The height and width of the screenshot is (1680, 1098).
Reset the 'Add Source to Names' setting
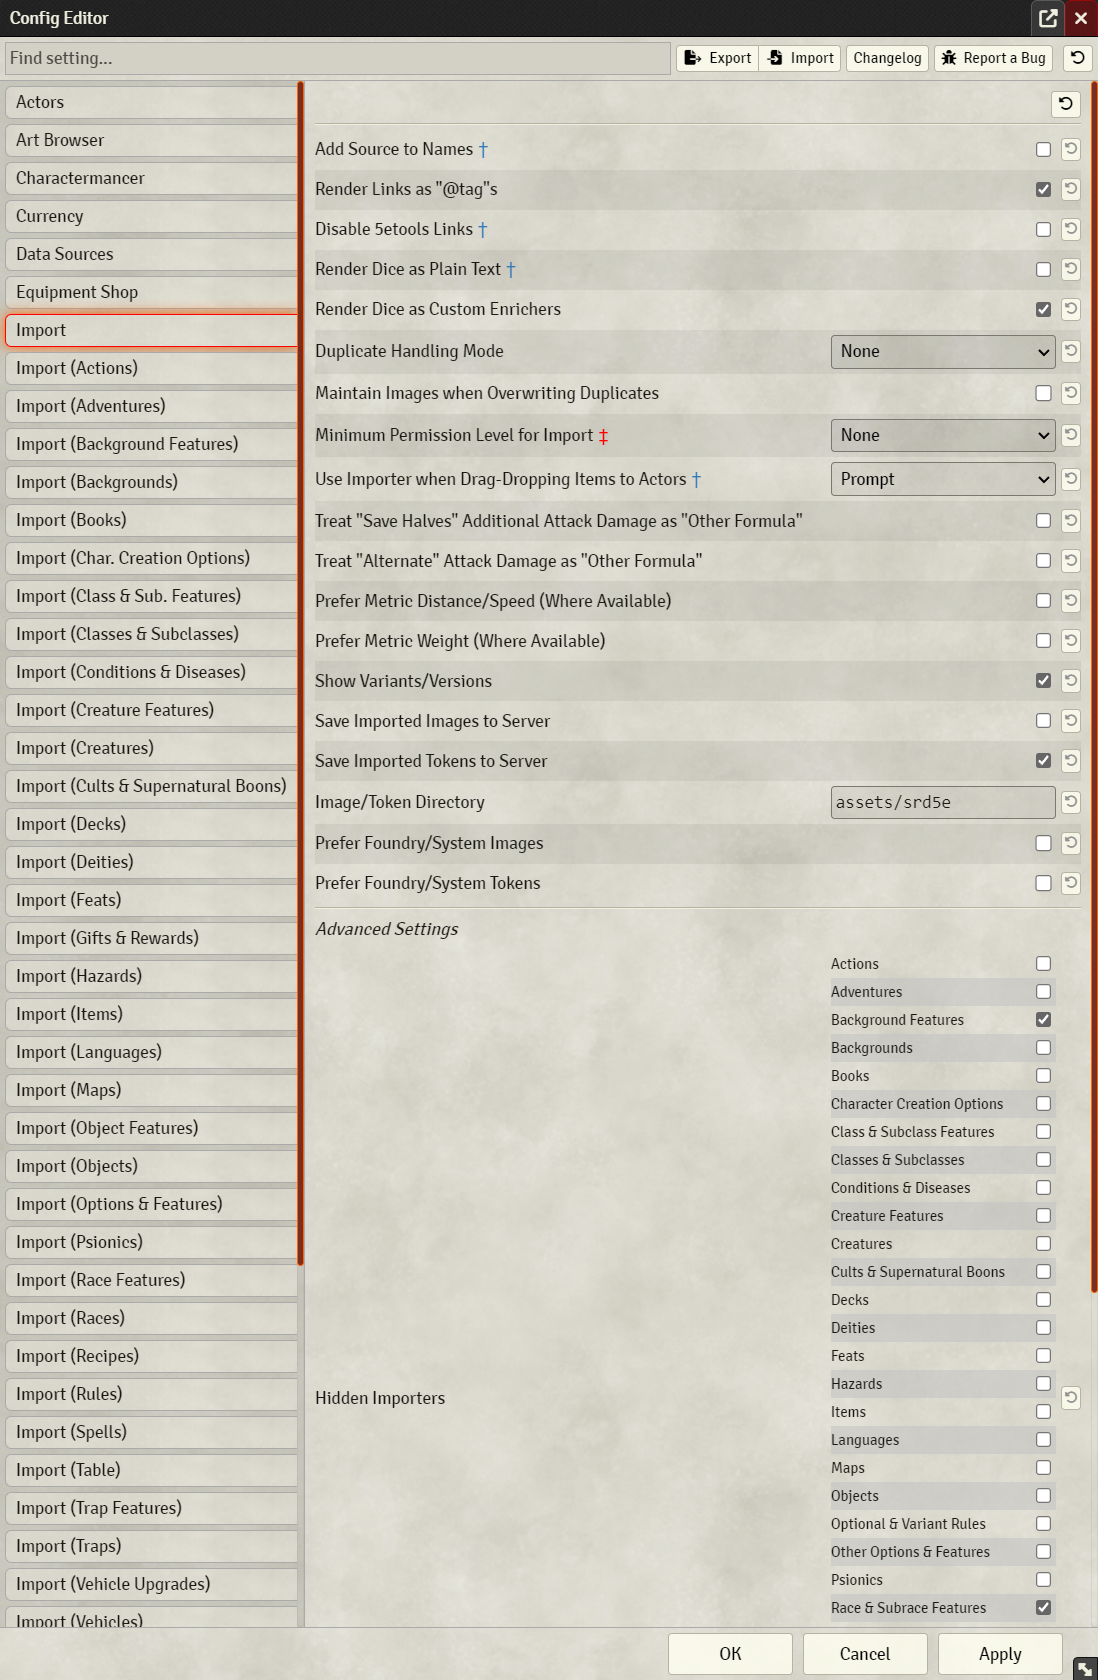1070,149
